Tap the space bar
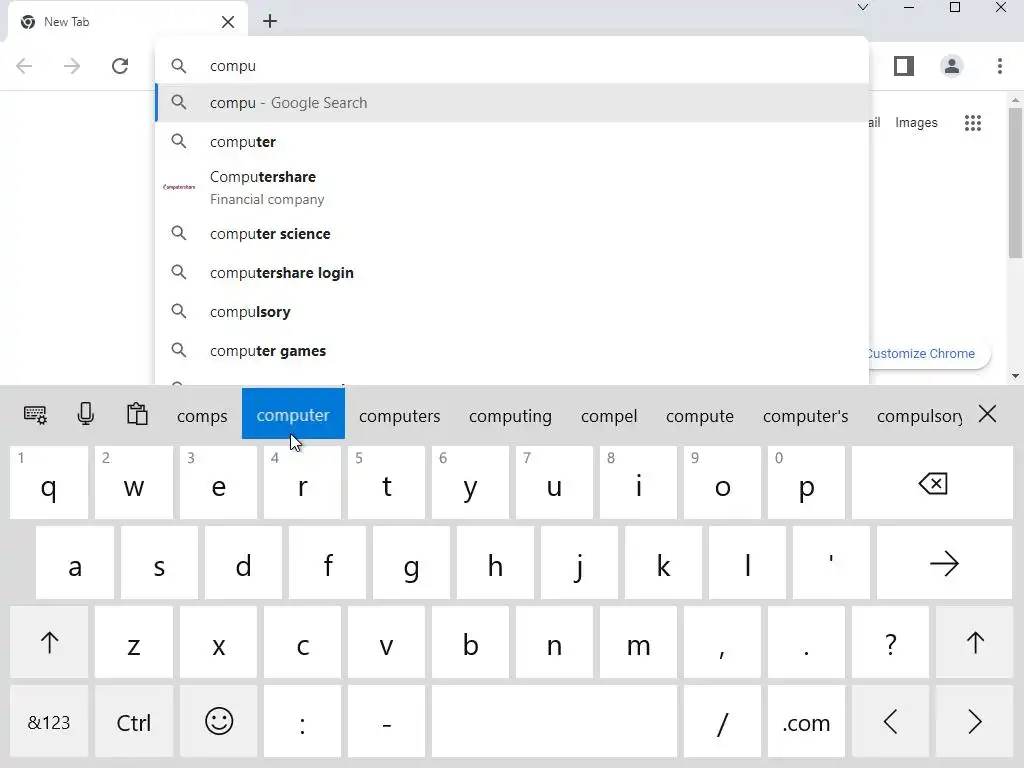 pyautogui.click(x=554, y=722)
